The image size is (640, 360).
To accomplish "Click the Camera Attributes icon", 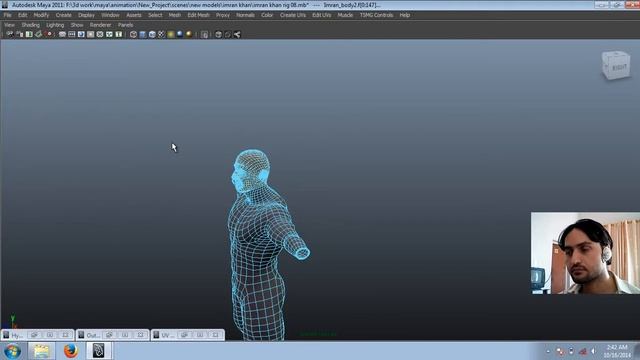I will tap(20, 34).
